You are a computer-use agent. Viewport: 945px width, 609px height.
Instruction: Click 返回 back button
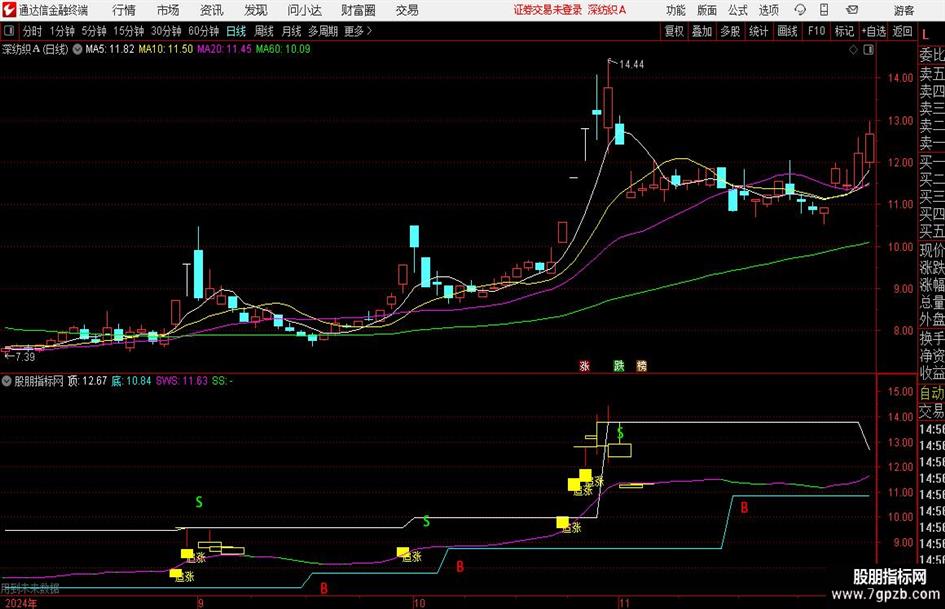[902, 31]
